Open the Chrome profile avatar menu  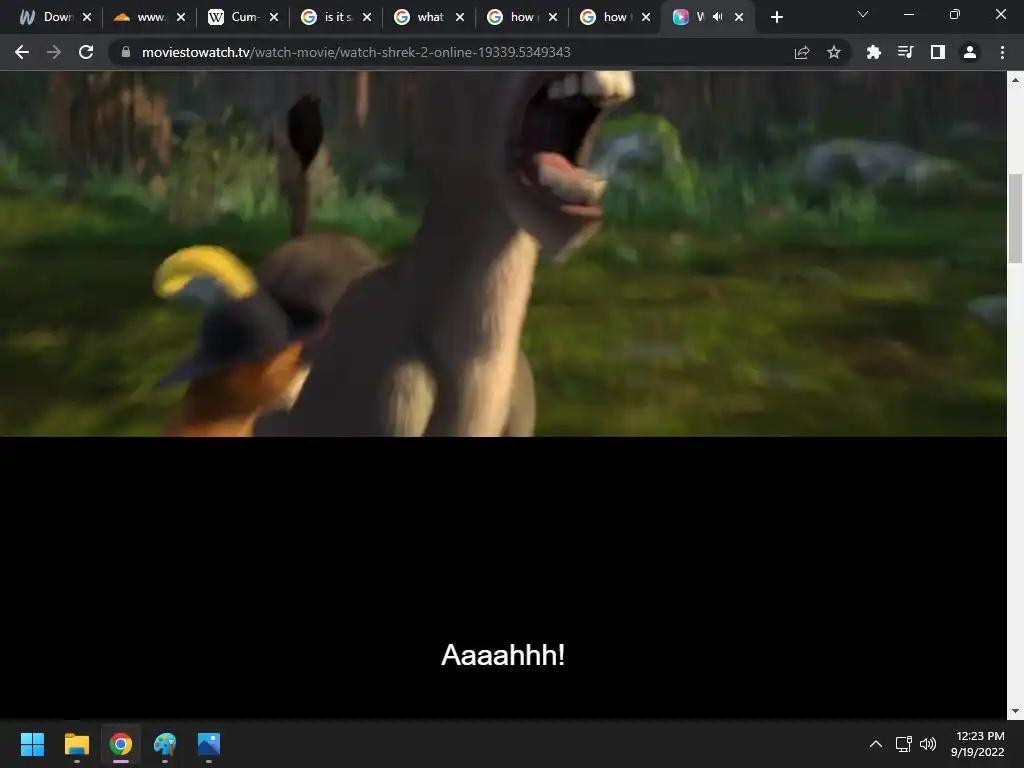tap(970, 52)
